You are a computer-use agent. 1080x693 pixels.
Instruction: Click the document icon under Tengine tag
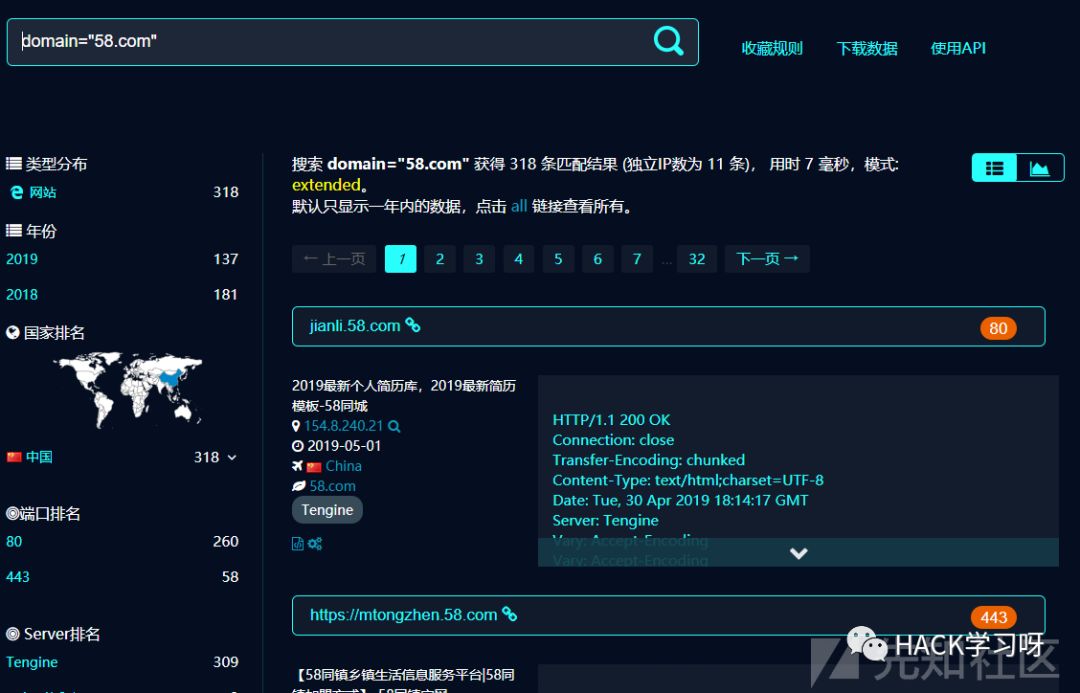point(298,544)
